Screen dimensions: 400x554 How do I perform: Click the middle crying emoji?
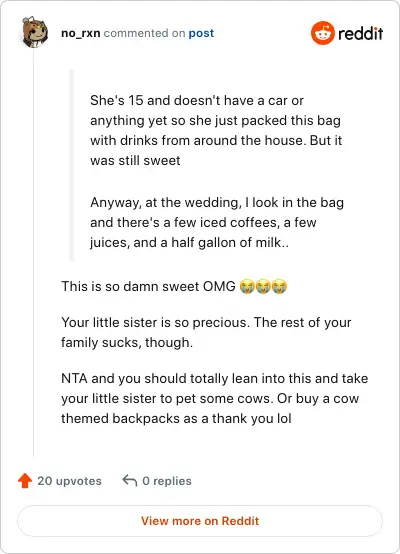tap(263, 286)
